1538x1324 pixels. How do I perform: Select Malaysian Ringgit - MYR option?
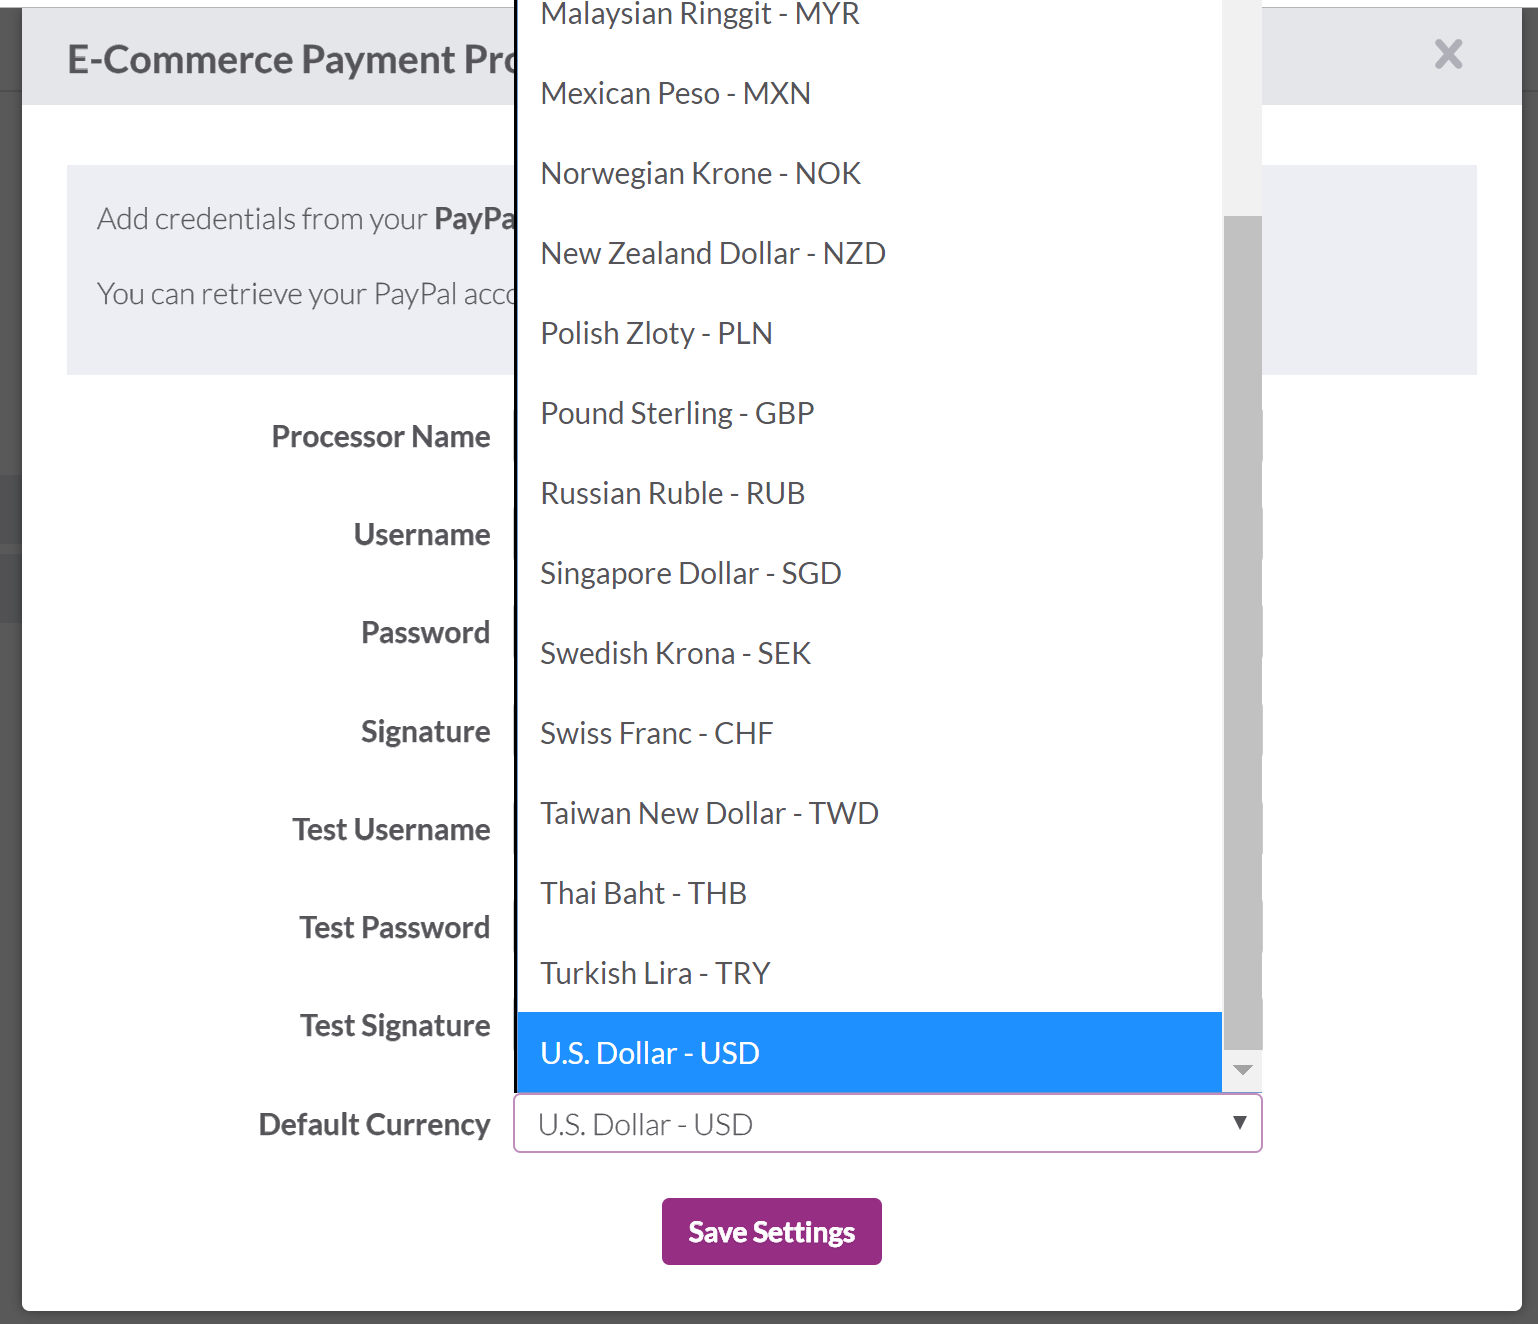pyautogui.click(x=869, y=16)
